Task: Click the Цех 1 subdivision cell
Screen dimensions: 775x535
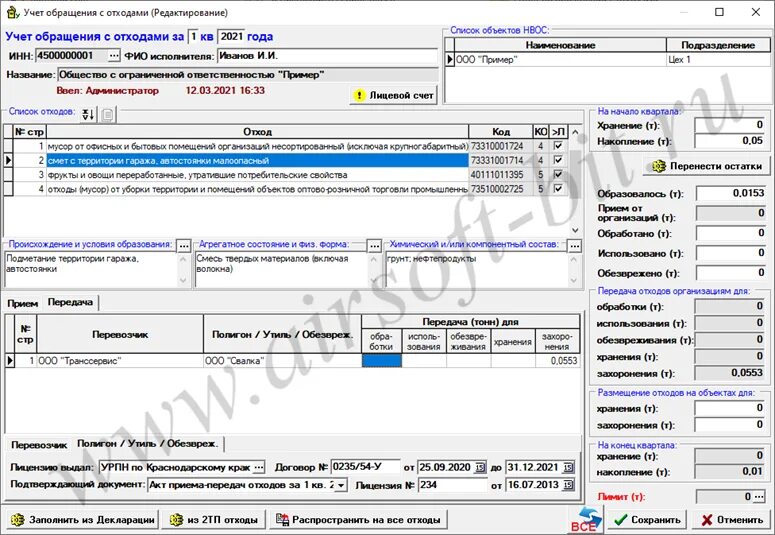Action: [718, 60]
